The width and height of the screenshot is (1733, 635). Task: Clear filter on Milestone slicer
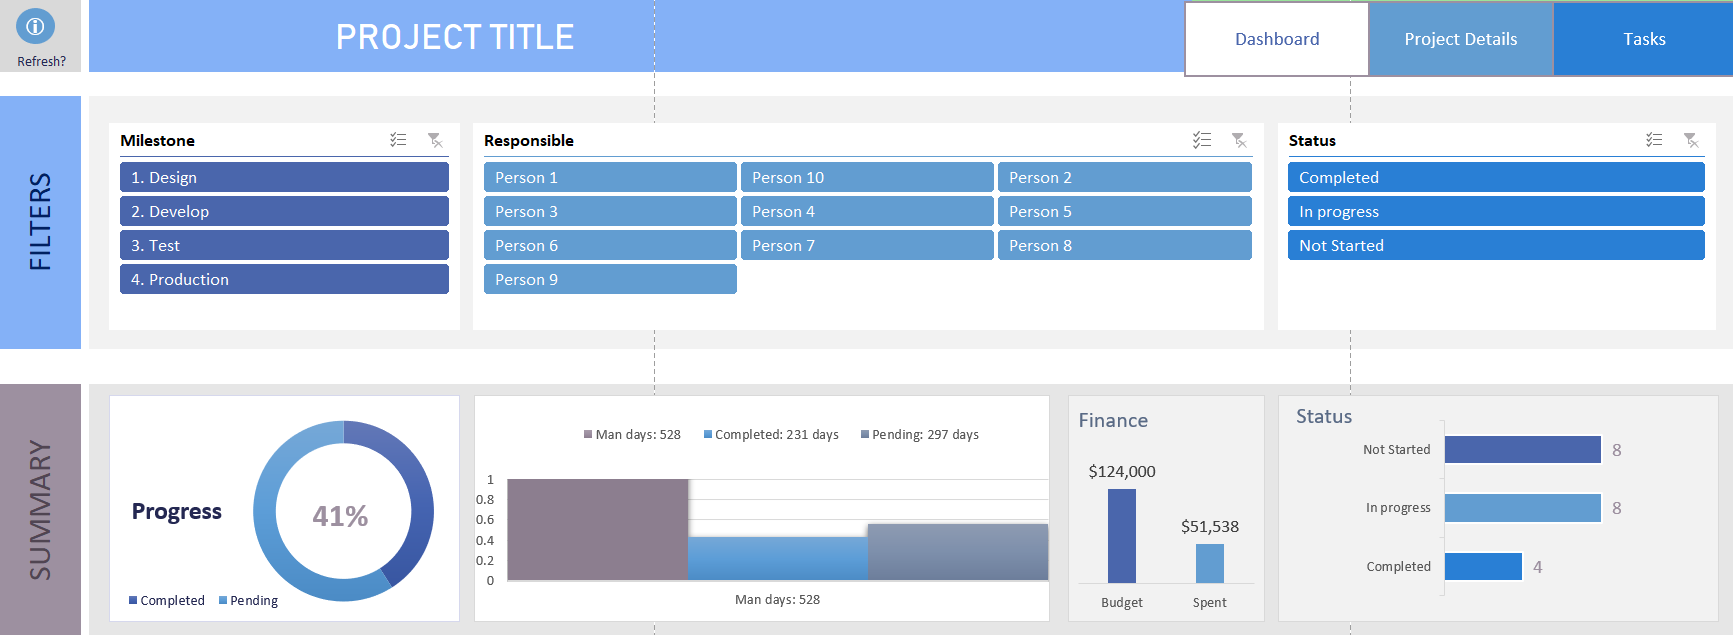[x=435, y=140]
